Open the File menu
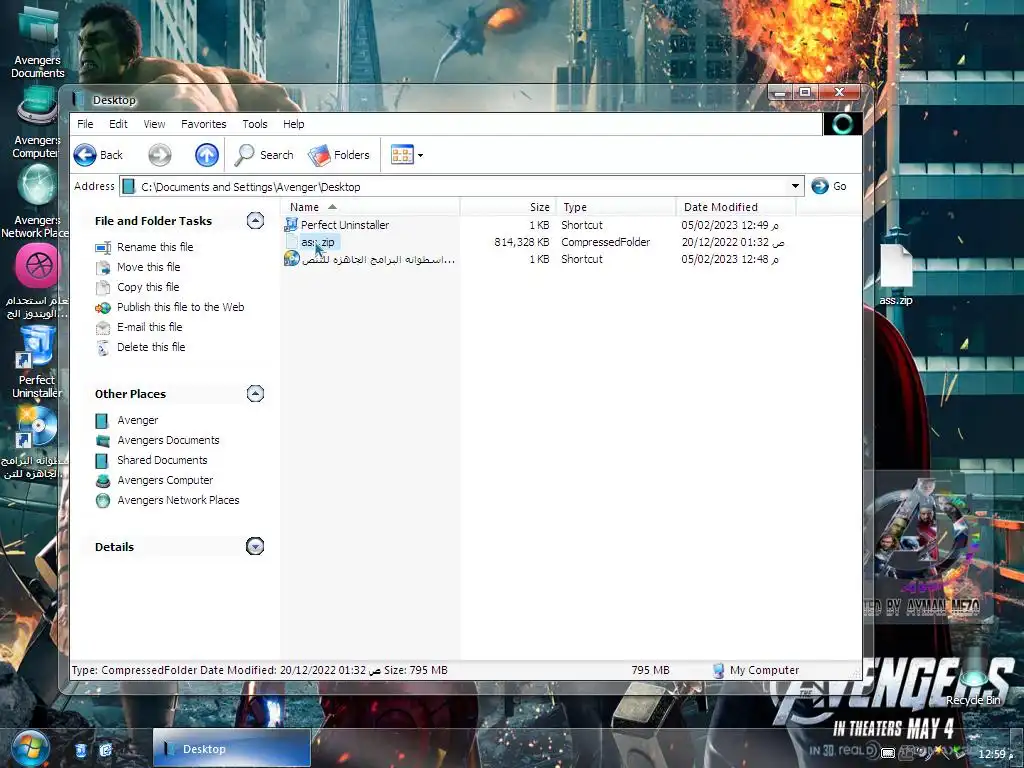1024x768 pixels. point(85,124)
